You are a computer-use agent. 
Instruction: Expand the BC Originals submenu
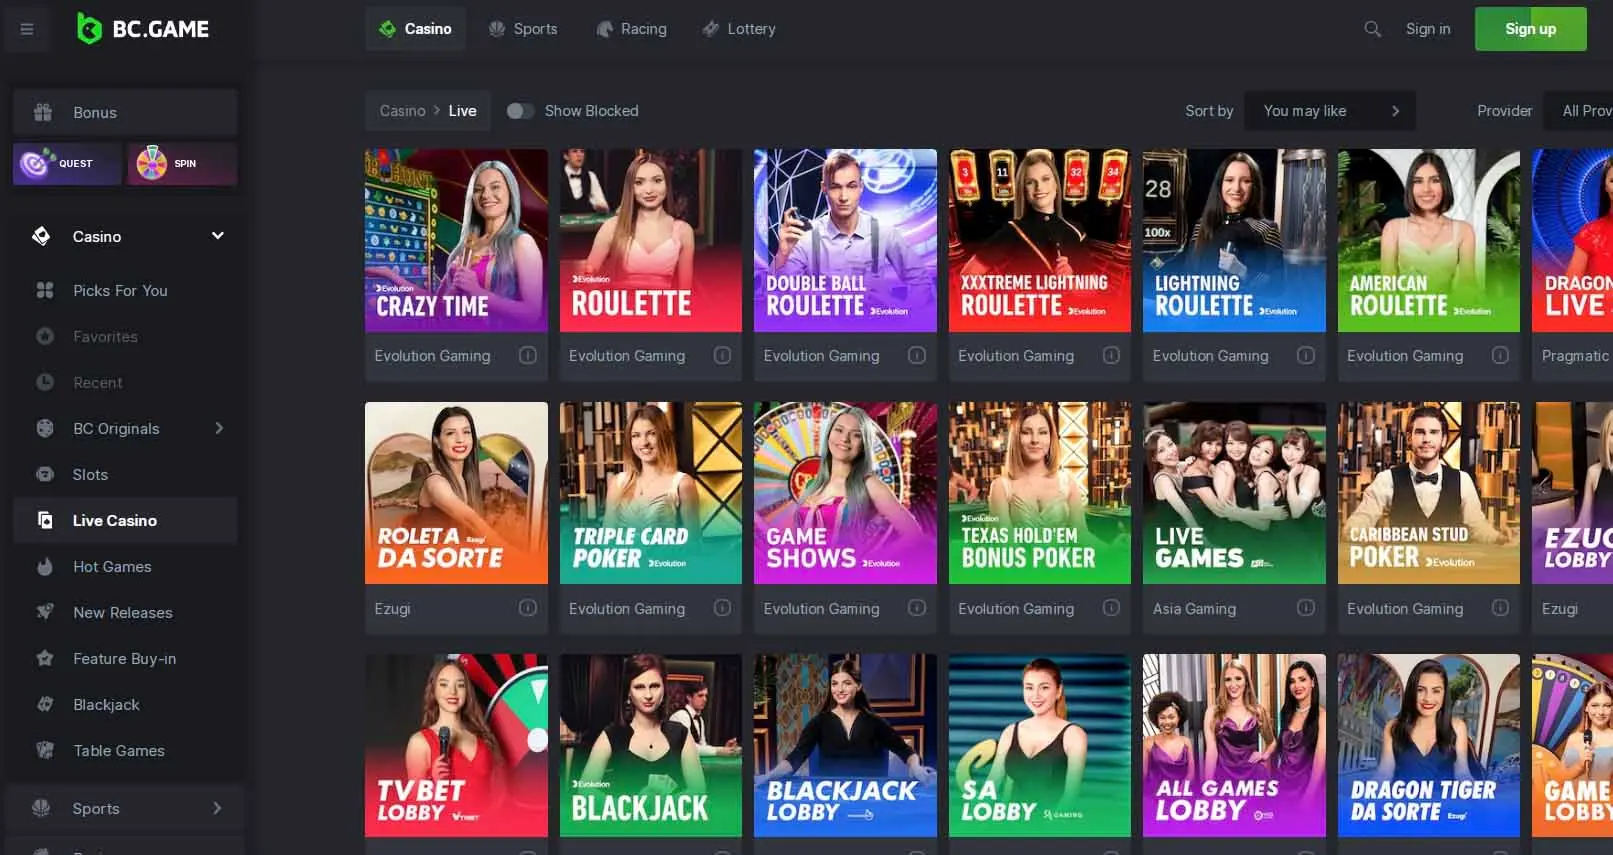(218, 428)
